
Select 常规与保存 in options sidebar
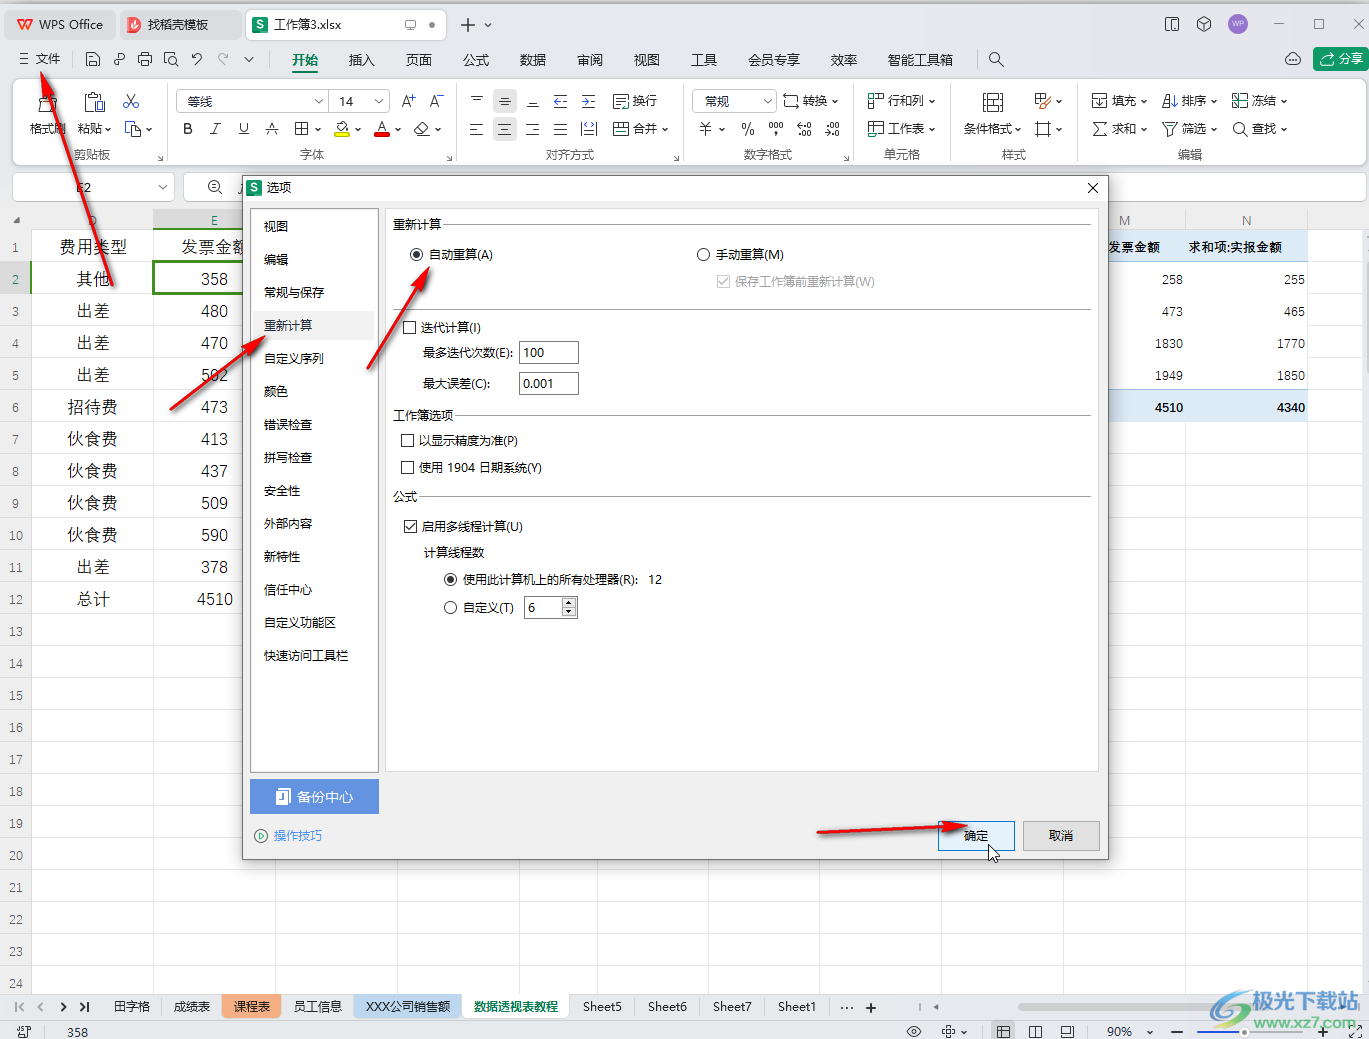pyautogui.click(x=294, y=292)
